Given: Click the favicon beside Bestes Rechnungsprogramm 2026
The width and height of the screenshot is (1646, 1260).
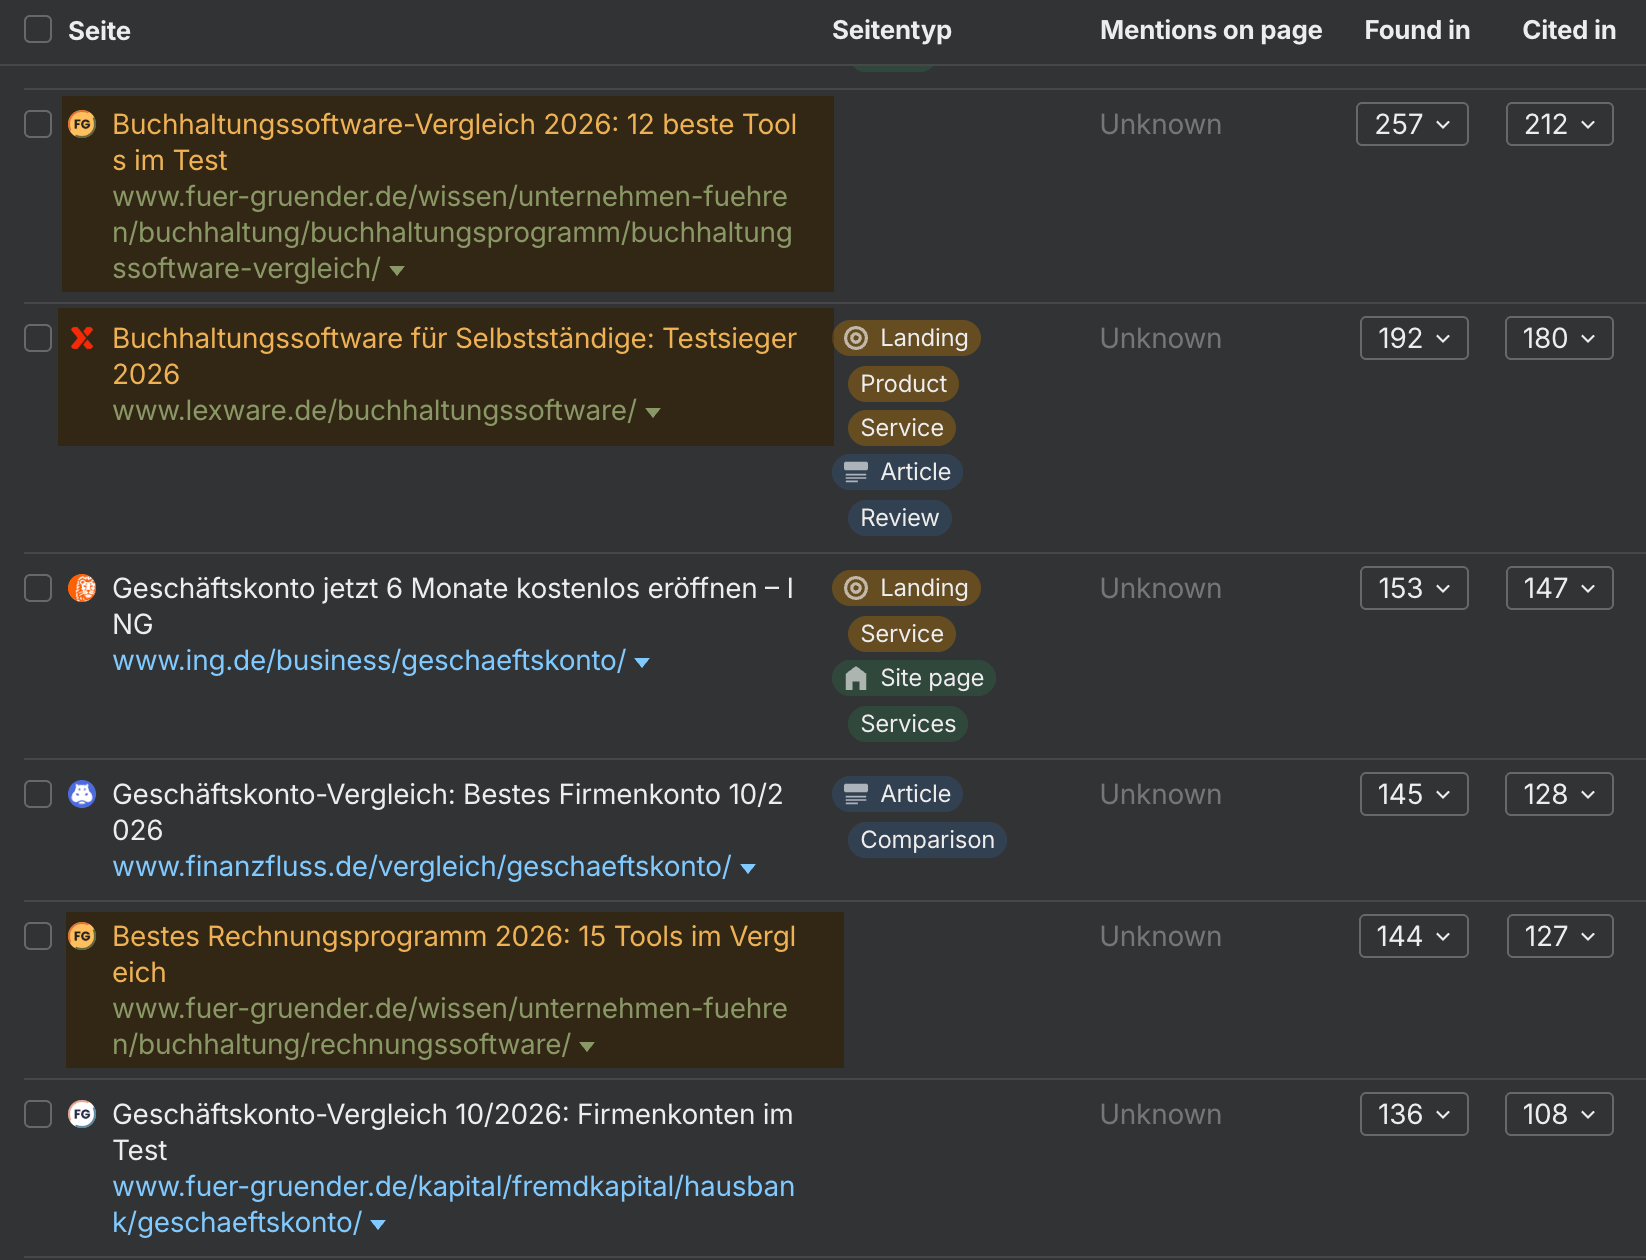Looking at the screenshot, I should [82, 936].
